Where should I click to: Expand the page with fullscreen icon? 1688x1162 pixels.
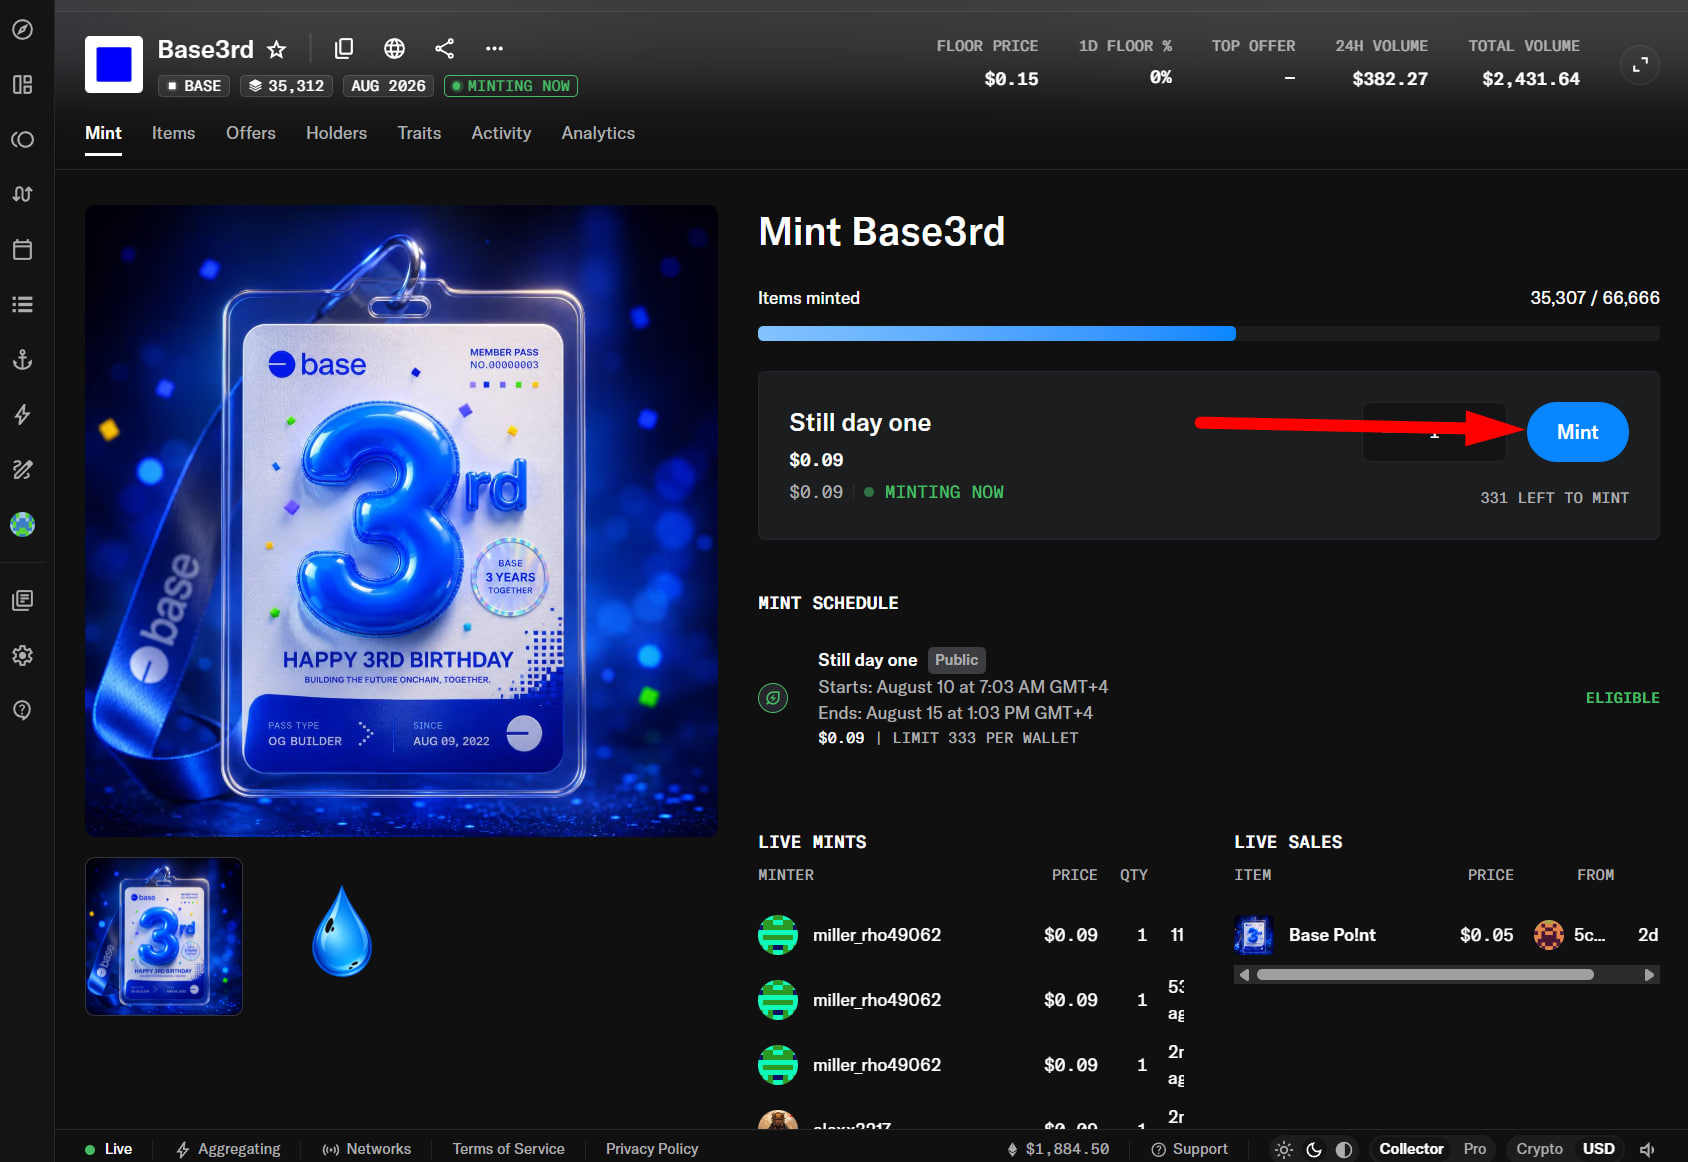point(1640,65)
